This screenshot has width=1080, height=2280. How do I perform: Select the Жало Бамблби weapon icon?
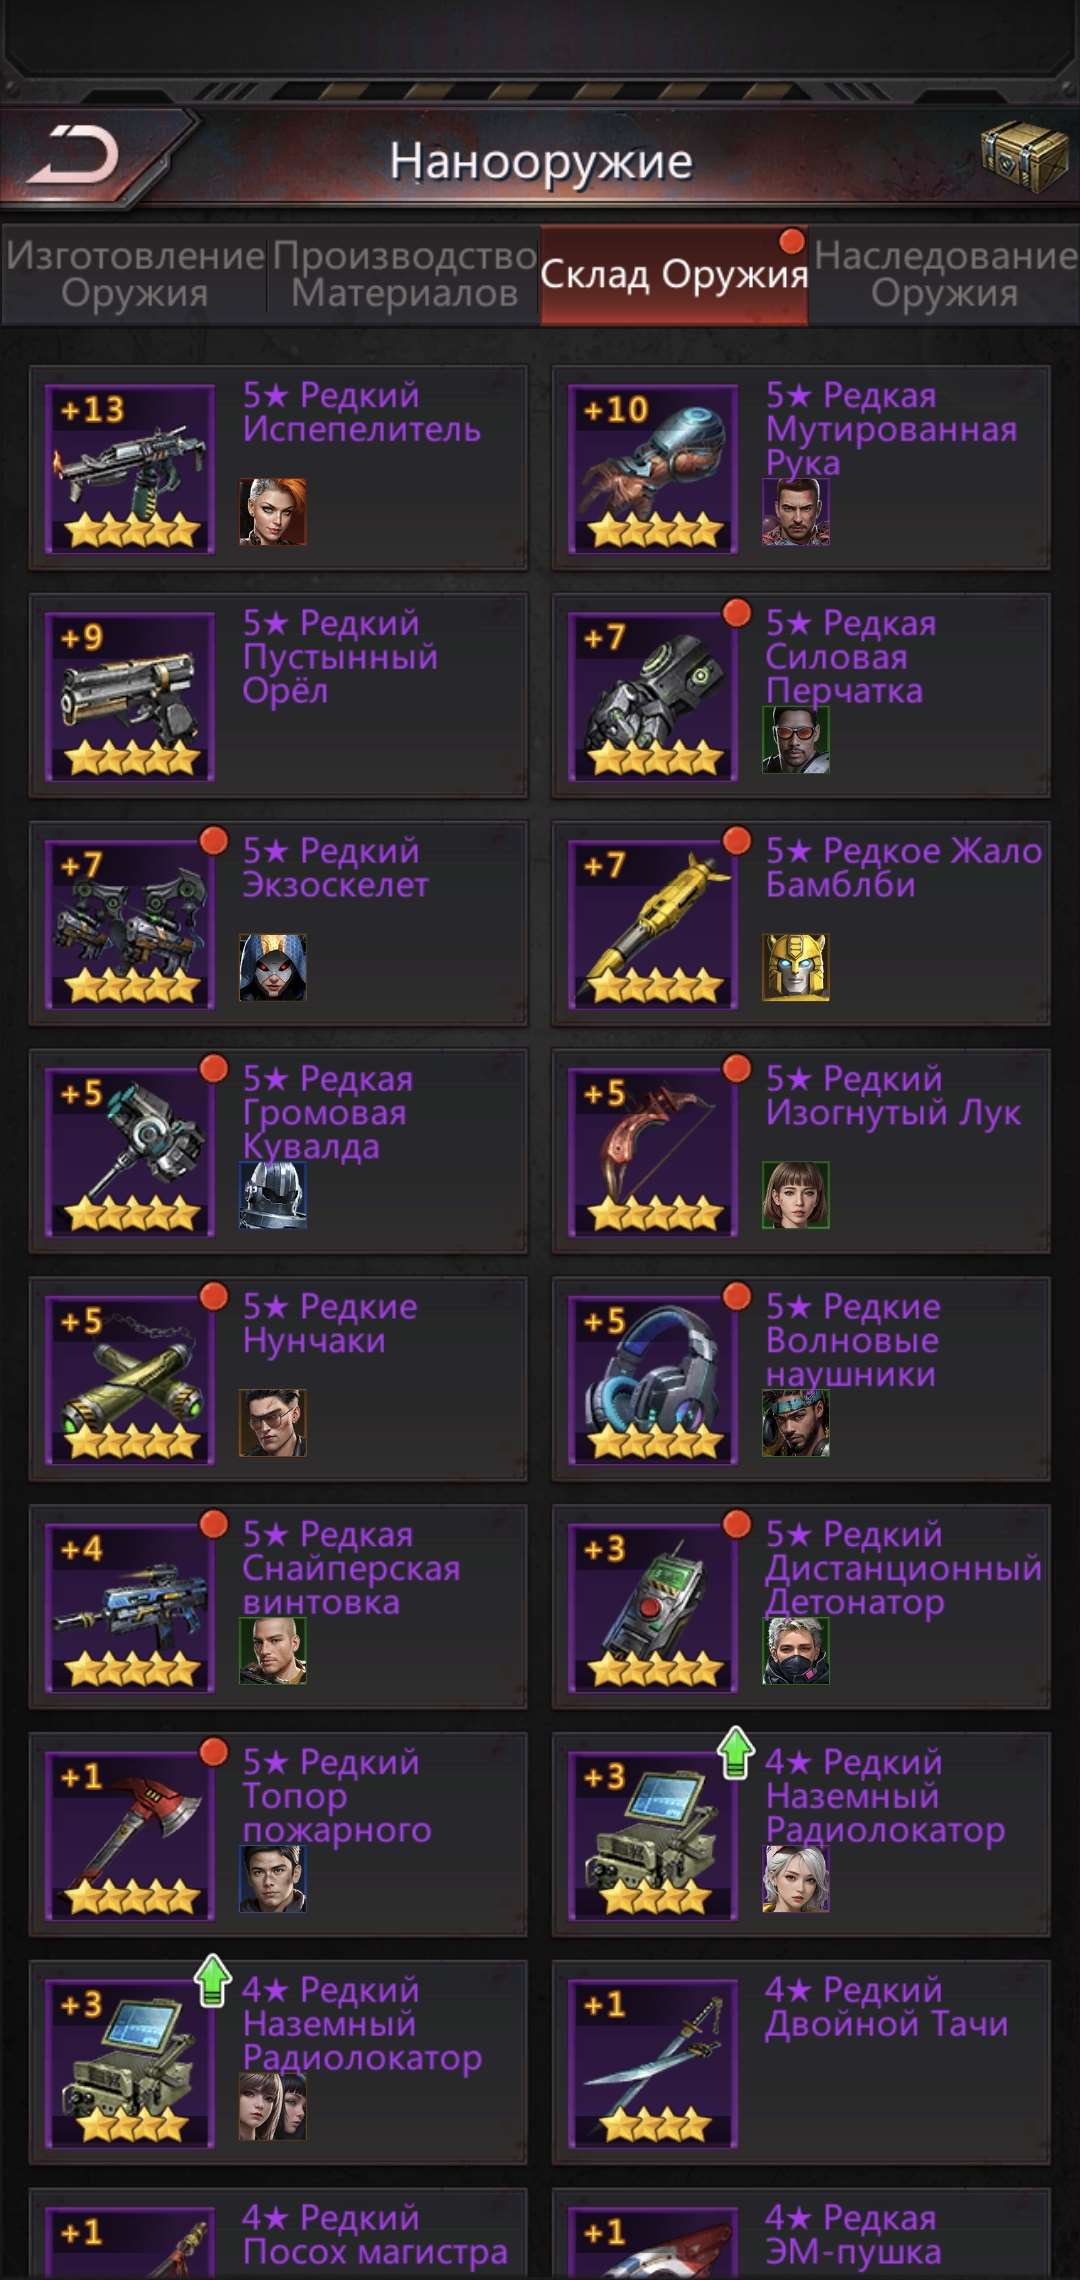click(x=654, y=923)
